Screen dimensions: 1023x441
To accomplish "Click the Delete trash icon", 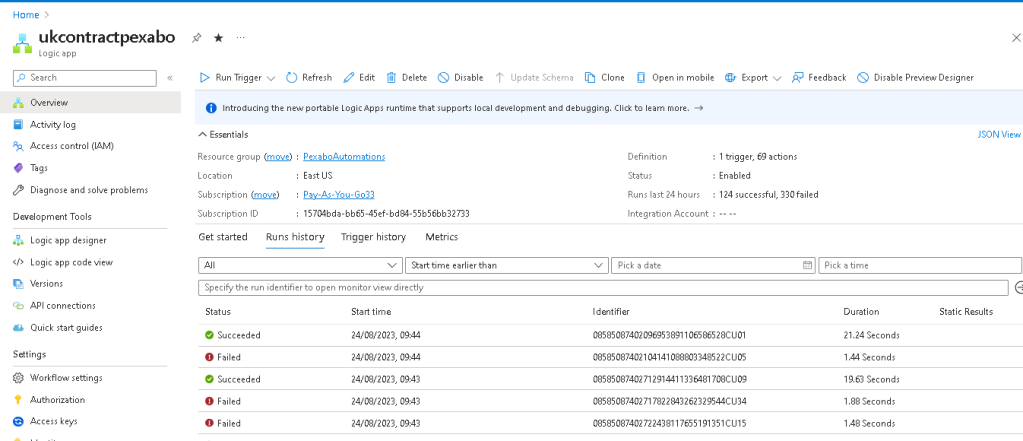I will pyautogui.click(x=391, y=78).
